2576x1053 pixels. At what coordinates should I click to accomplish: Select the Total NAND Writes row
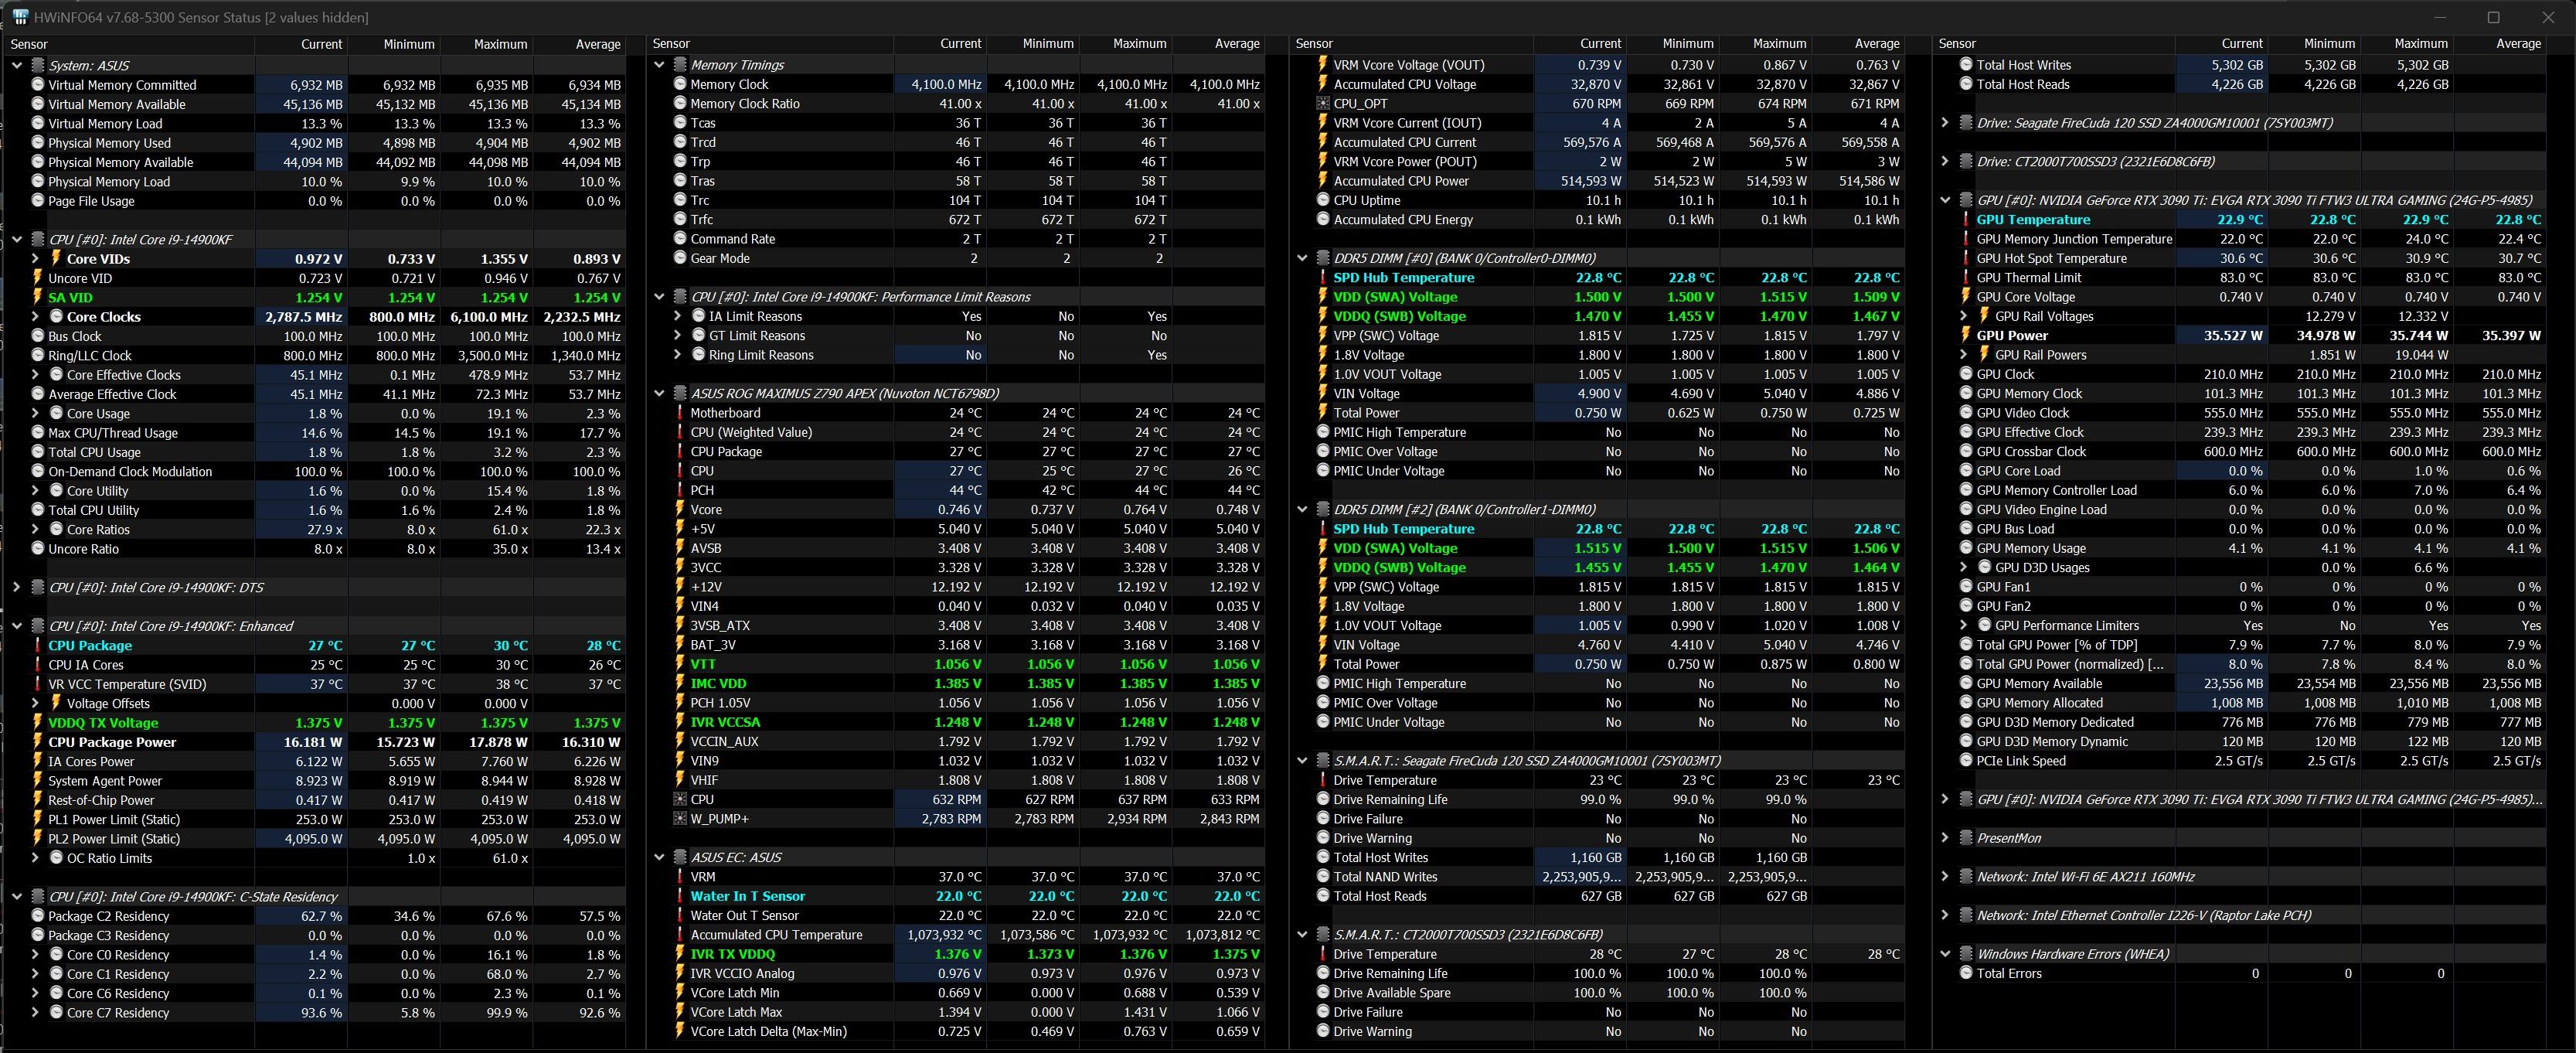[x=1599, y=877]
